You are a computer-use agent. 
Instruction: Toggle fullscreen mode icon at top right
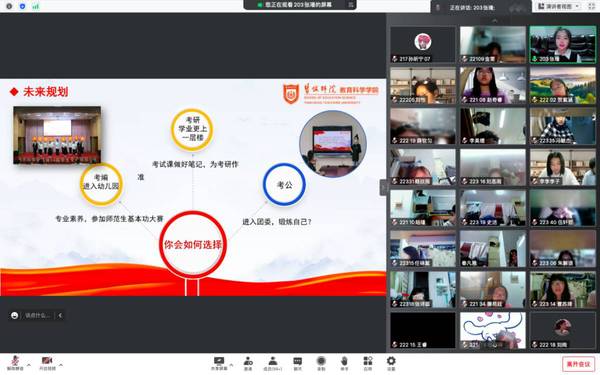pyautogui.click(x=592, y=7)
